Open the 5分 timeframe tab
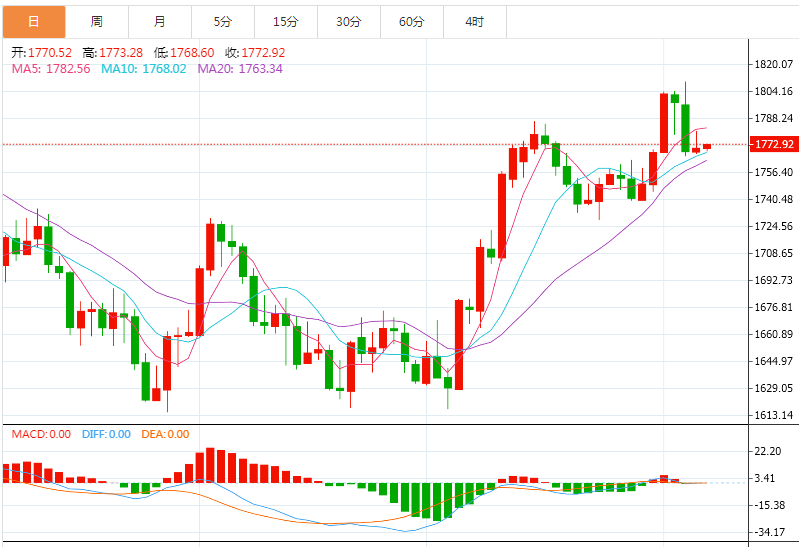799x547 pixels. click(x=223, y=22)
